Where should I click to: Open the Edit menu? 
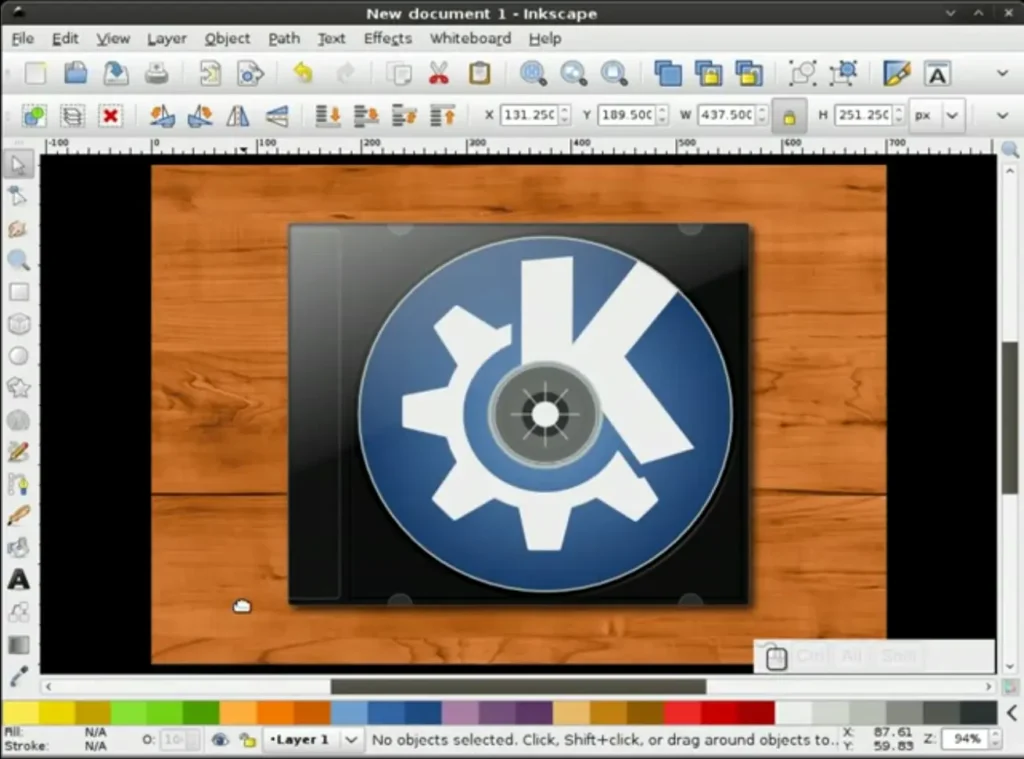click(65, 39)
